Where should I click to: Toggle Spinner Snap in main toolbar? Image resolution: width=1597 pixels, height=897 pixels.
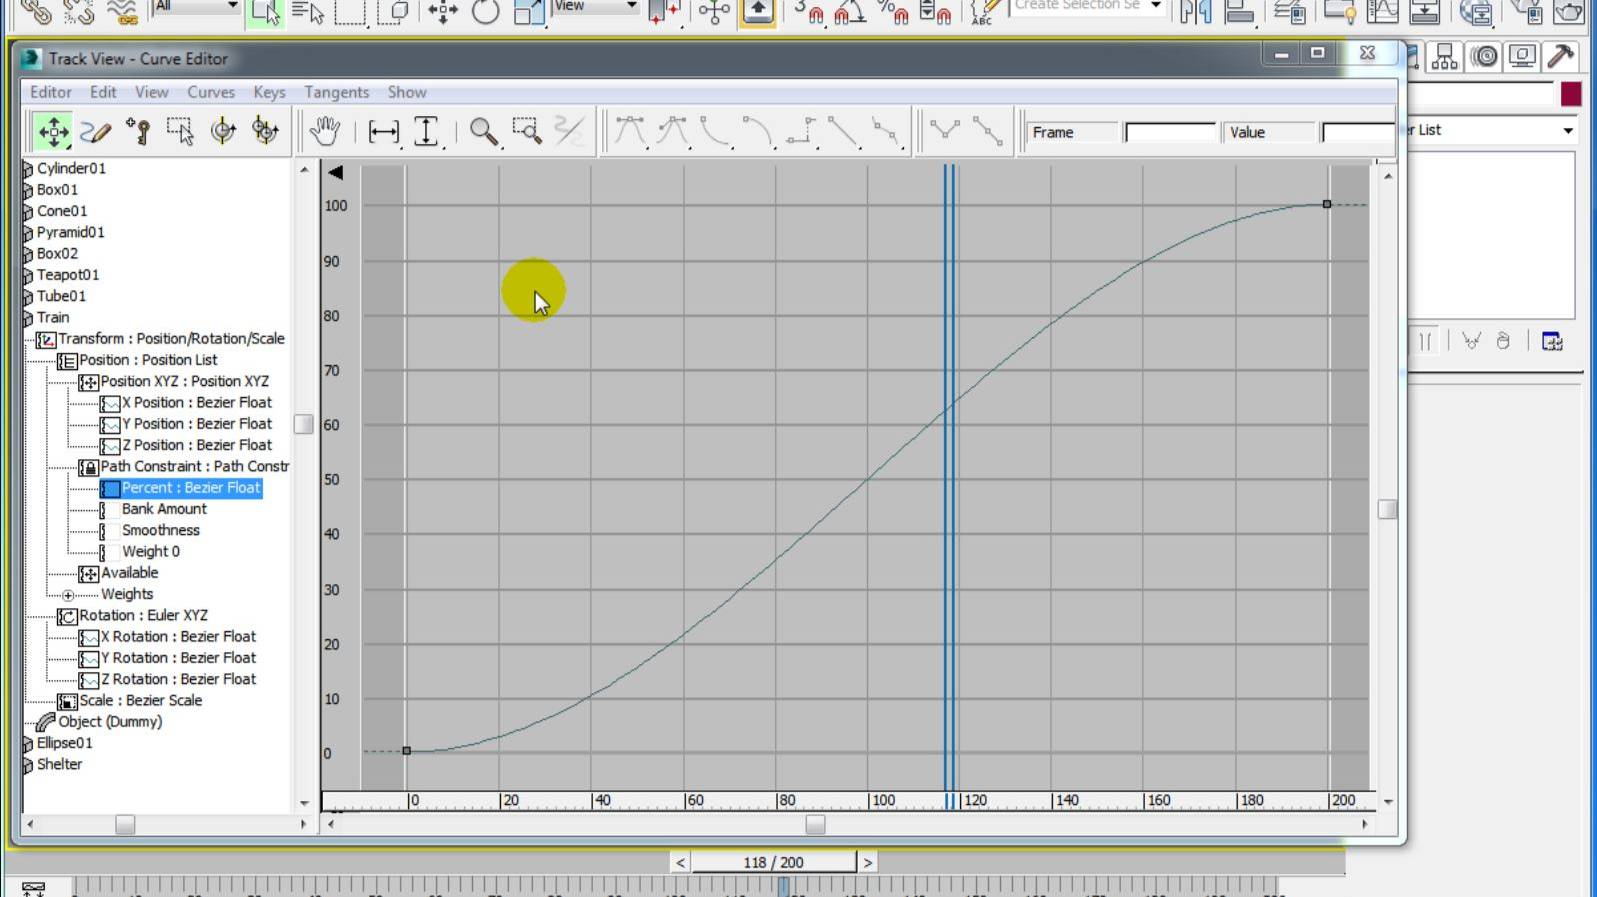935,12
